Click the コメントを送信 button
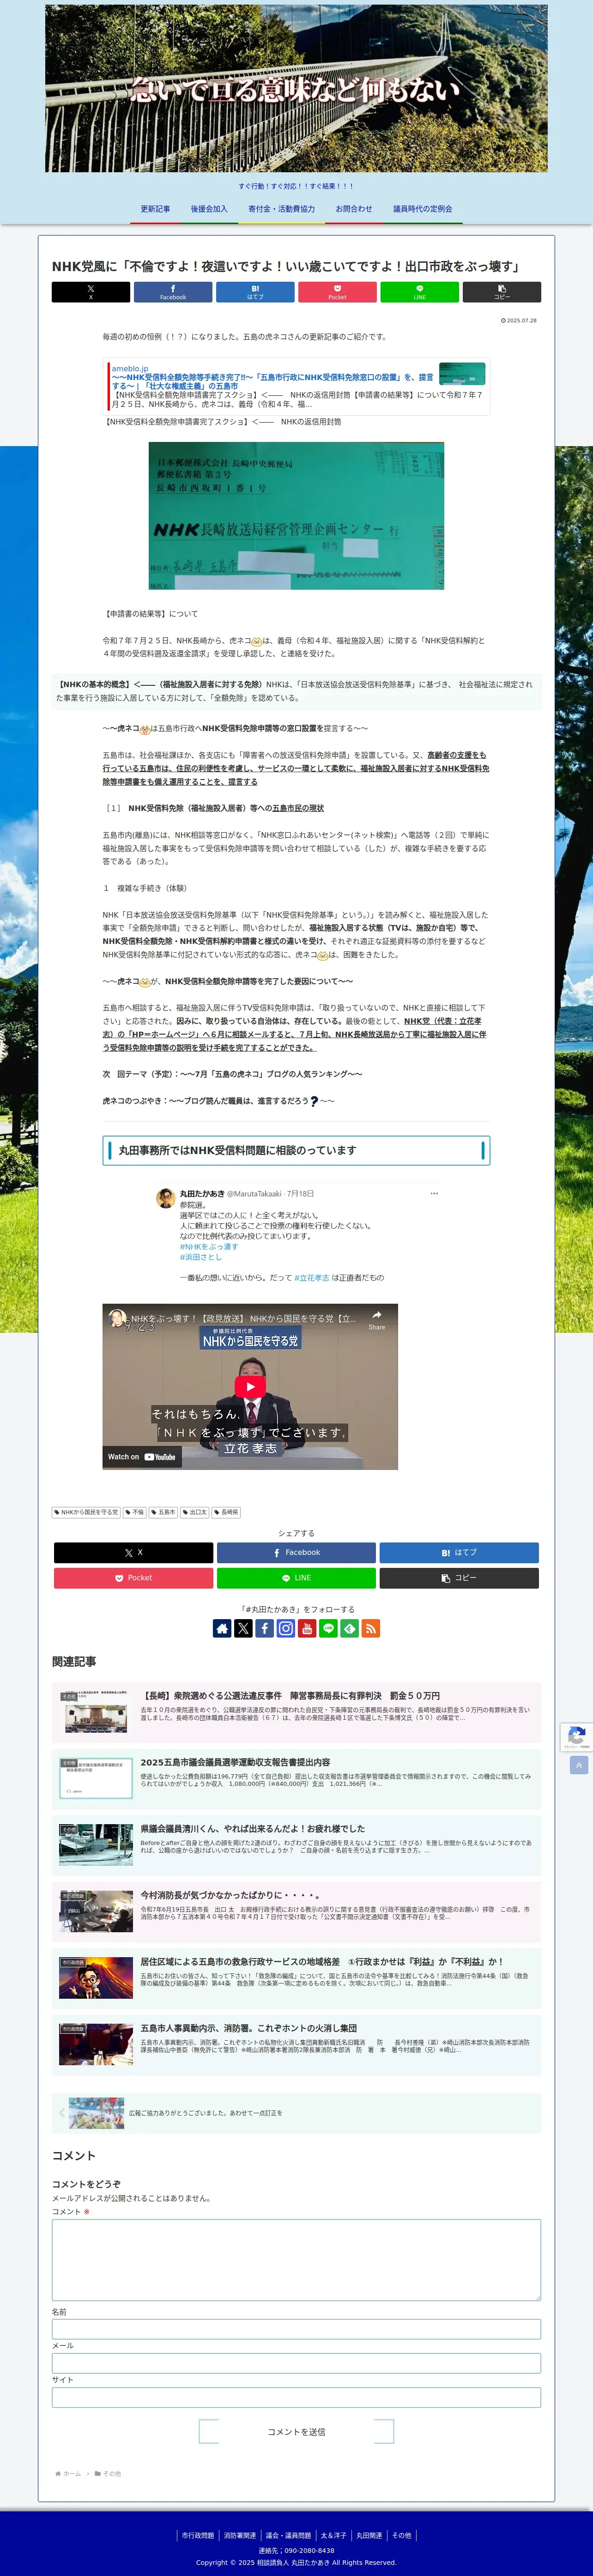Image resolution: width=593 pixels, height=2576 pixels. [296, 2431]
